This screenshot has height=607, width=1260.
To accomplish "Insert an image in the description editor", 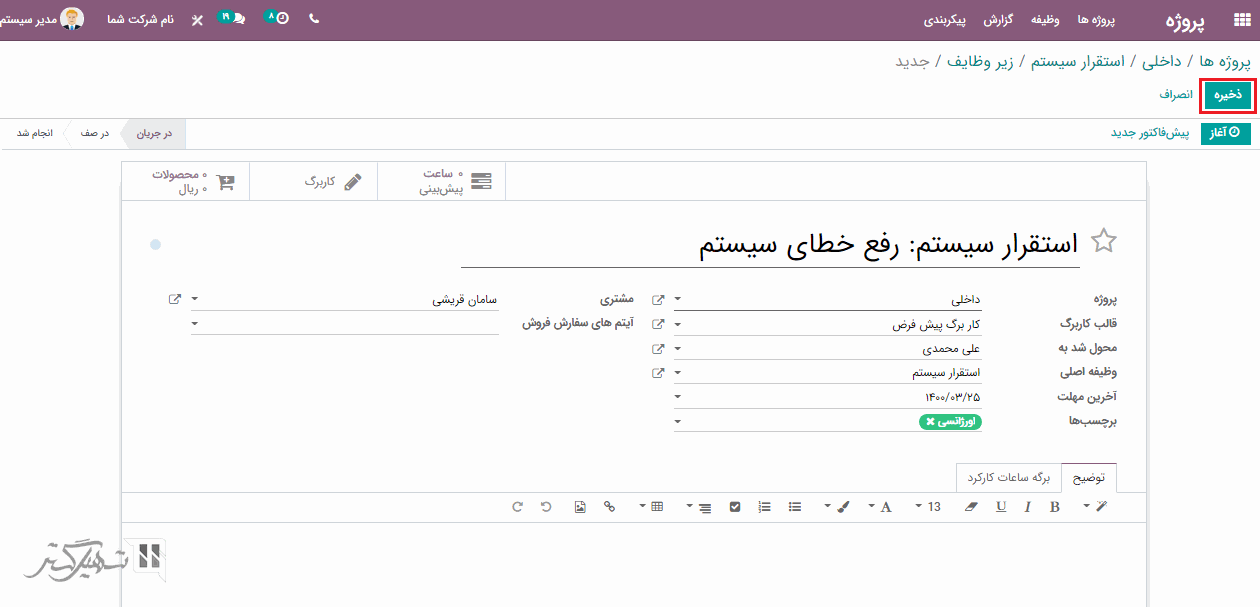I will [x=580, y=507].
